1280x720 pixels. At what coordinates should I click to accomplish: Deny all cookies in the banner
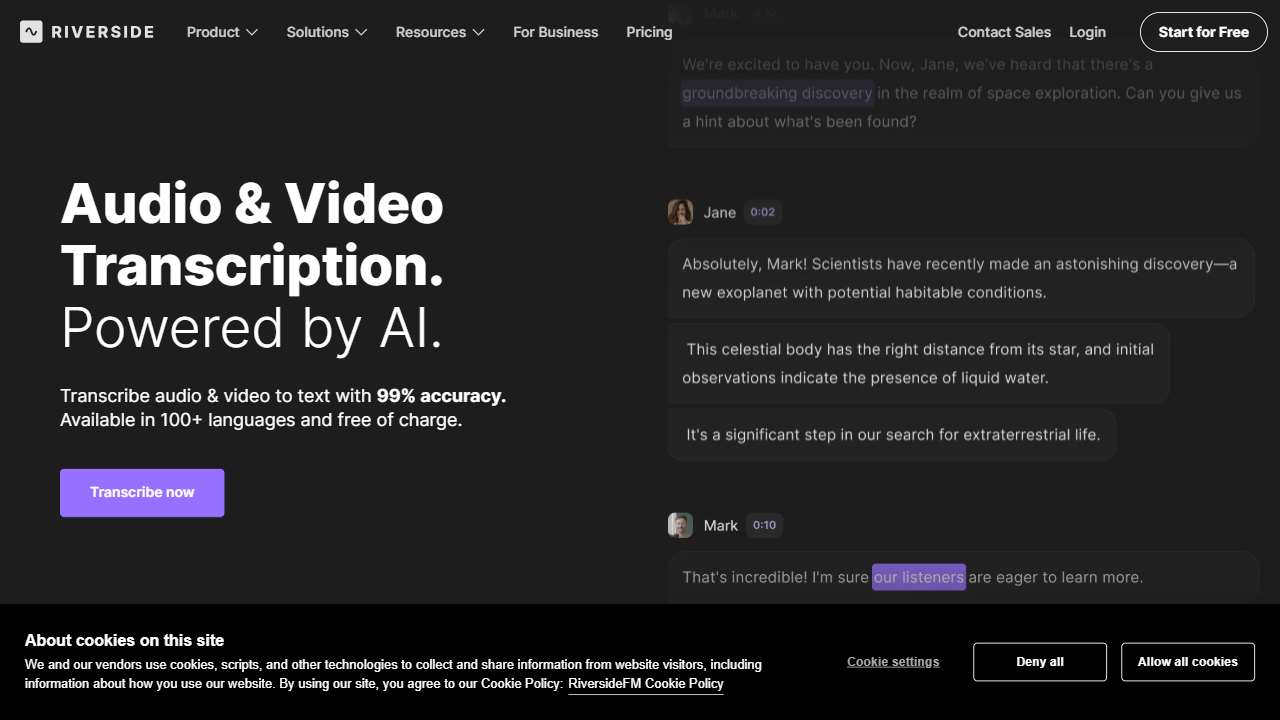click(x=1039, y=661)
